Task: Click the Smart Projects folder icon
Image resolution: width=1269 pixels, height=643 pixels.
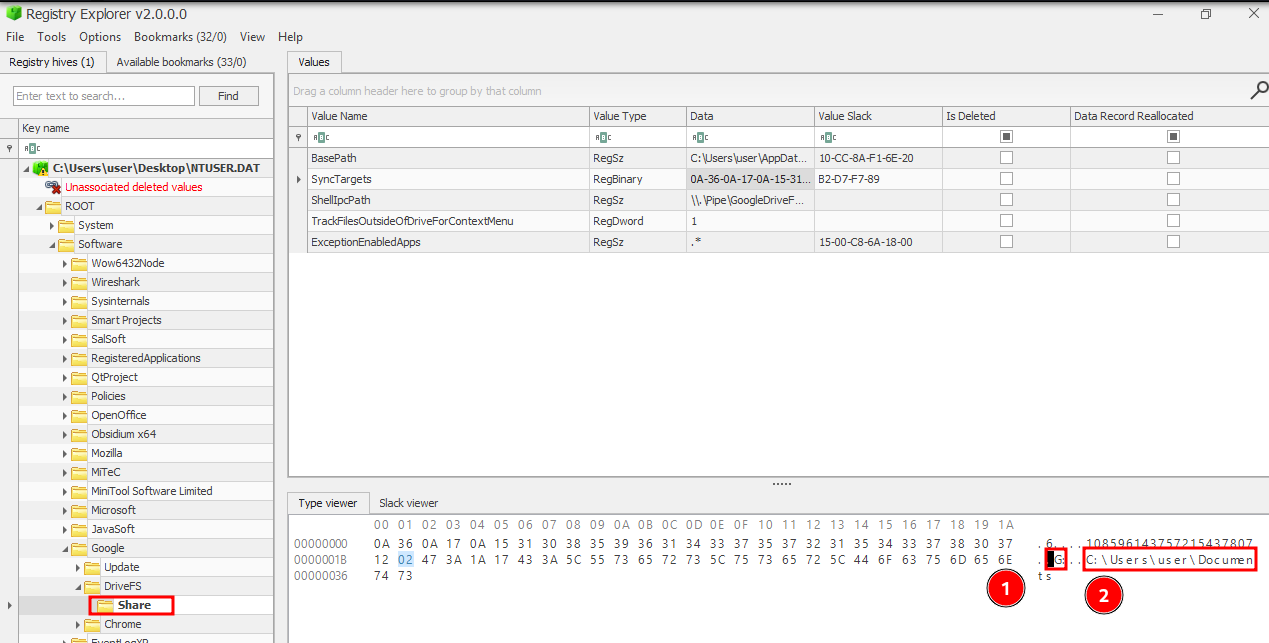Action: 80,320
